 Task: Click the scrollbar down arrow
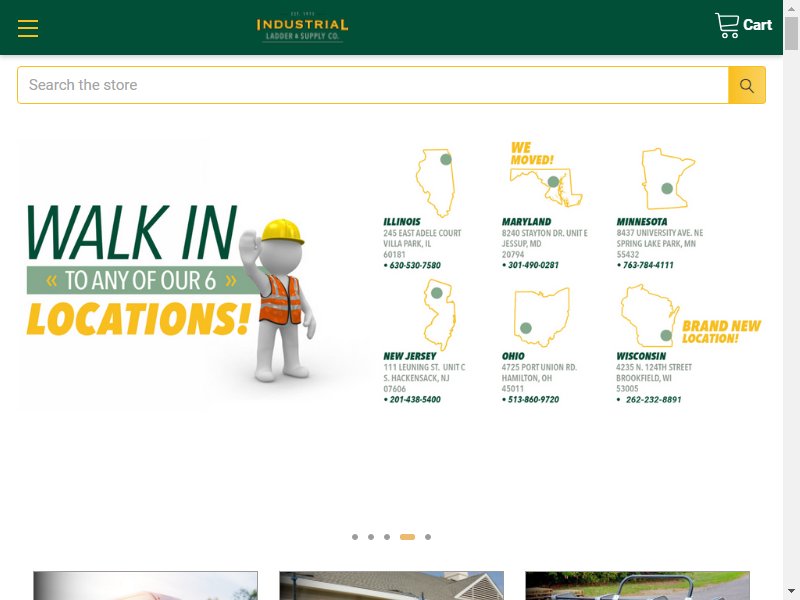[x=791, y=591]
